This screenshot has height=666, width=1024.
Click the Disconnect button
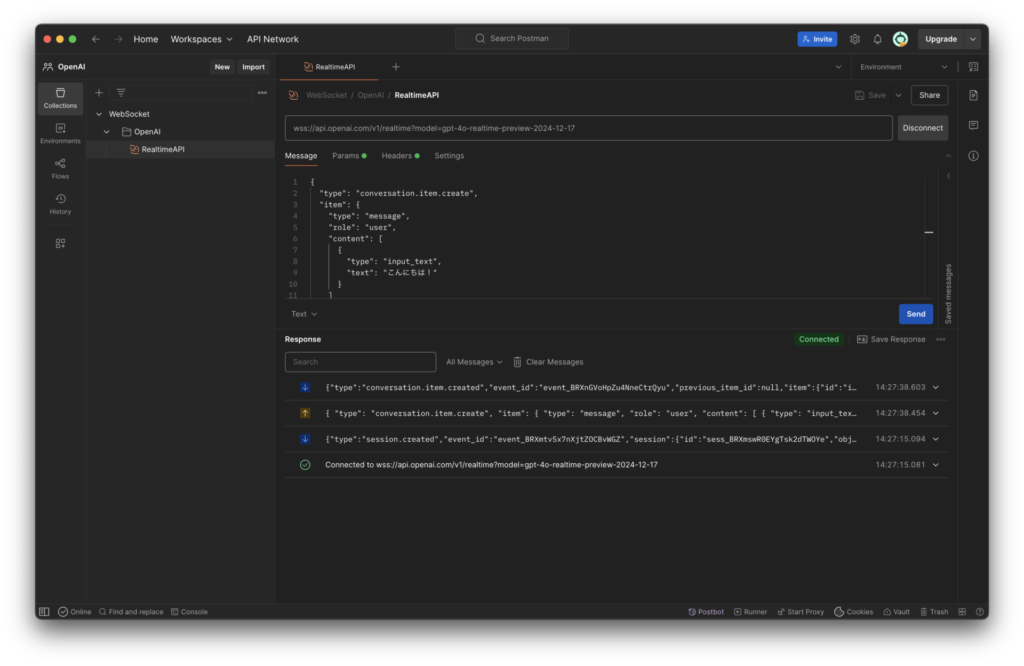coord(923,128)
